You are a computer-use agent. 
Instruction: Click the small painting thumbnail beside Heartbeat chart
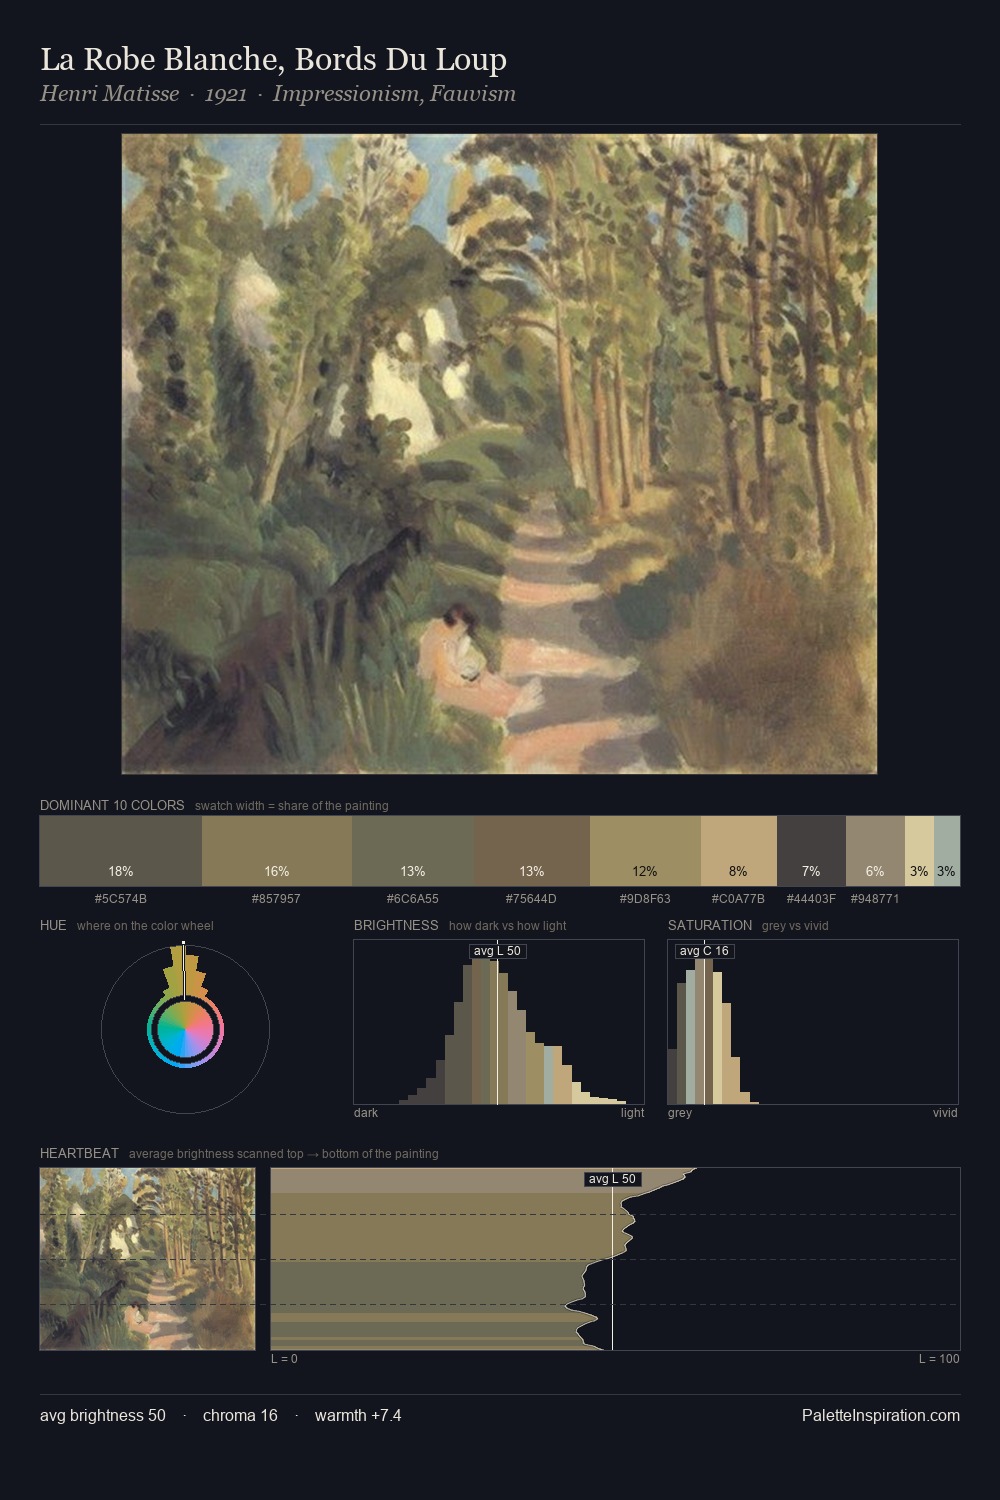pos(147,1259)
